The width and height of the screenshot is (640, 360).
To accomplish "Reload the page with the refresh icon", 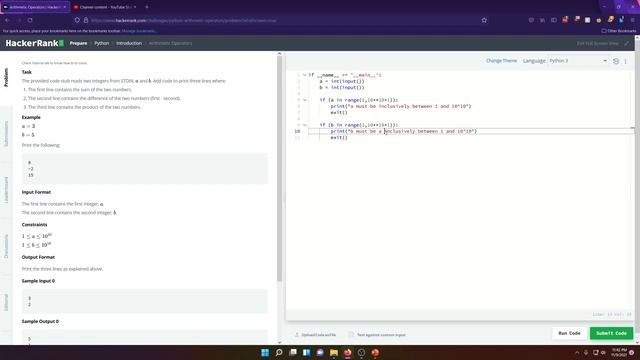I will [30, 20].
